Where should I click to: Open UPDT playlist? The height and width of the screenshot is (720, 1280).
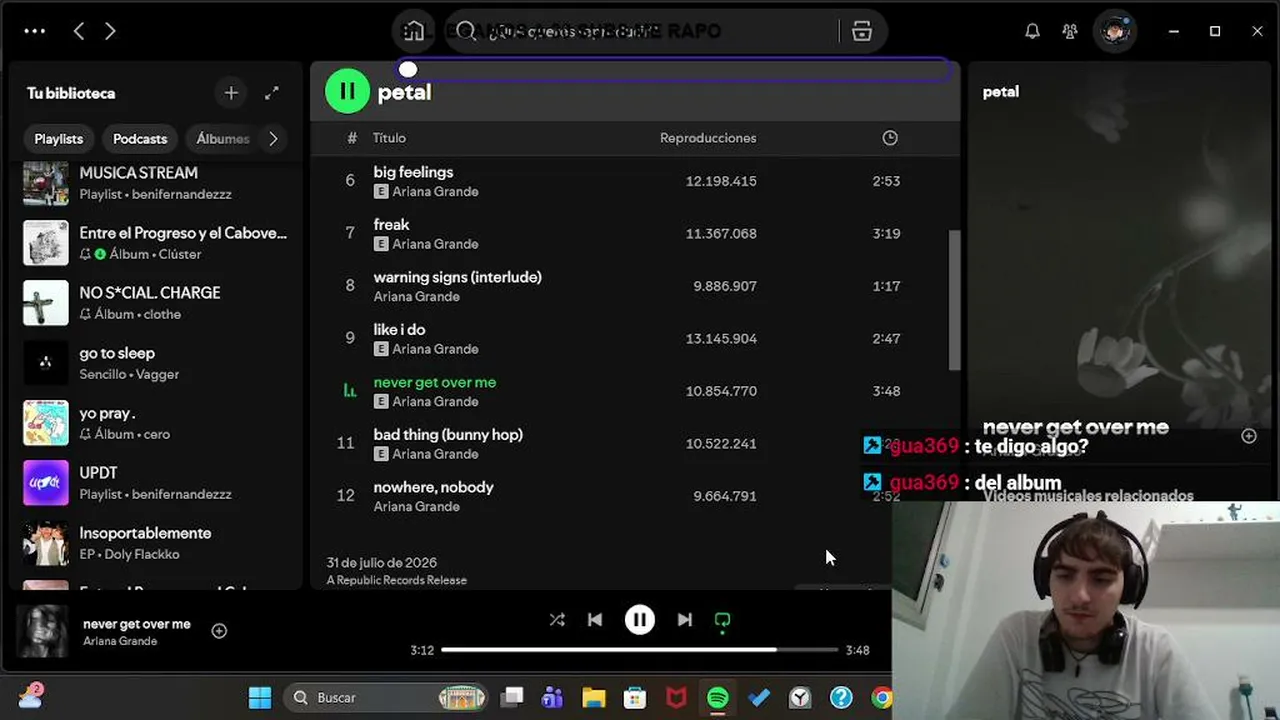coord(155,483)
